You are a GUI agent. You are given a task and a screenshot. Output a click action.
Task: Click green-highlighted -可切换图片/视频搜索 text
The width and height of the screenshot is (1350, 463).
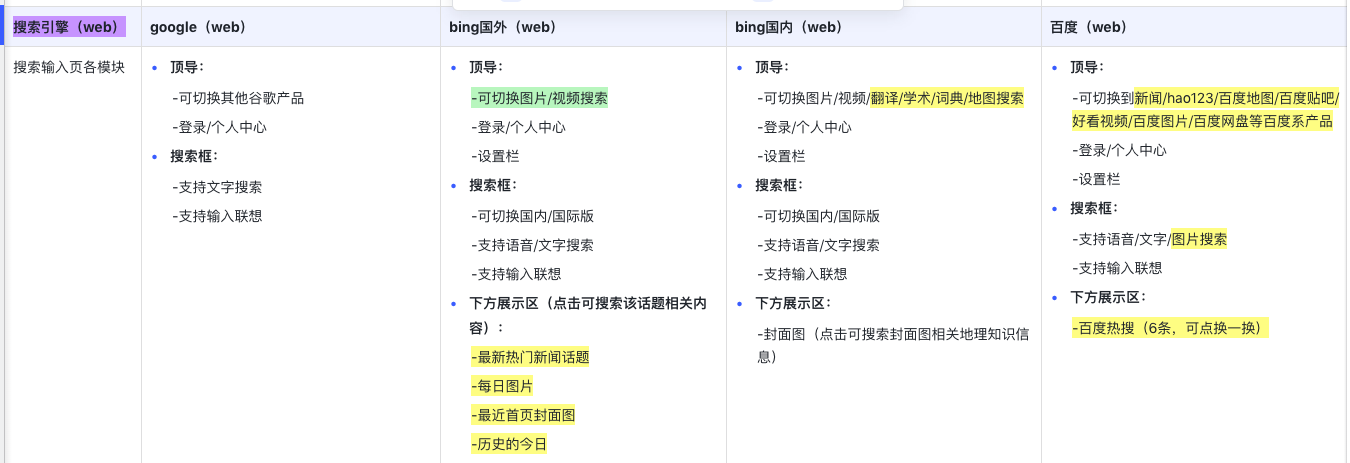539,98
